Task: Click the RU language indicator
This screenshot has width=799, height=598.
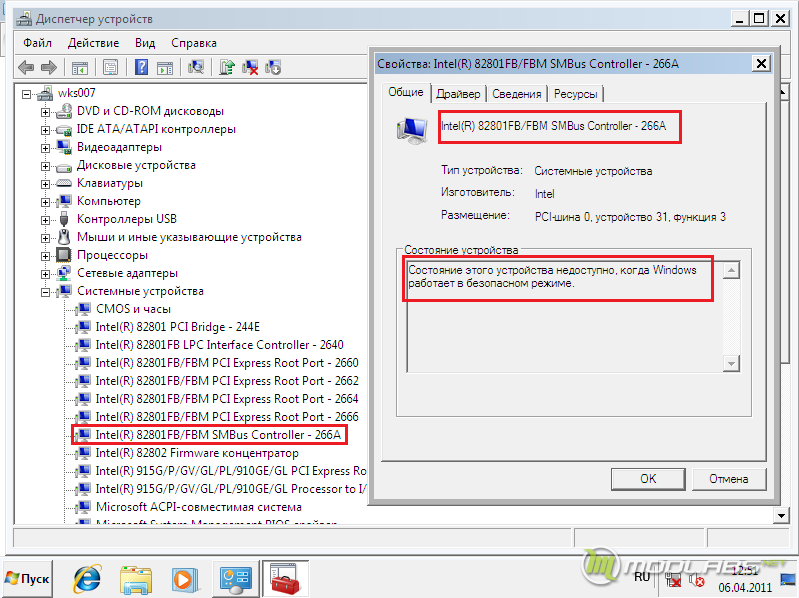Action: pyautogui.click(x=642, y=578)
